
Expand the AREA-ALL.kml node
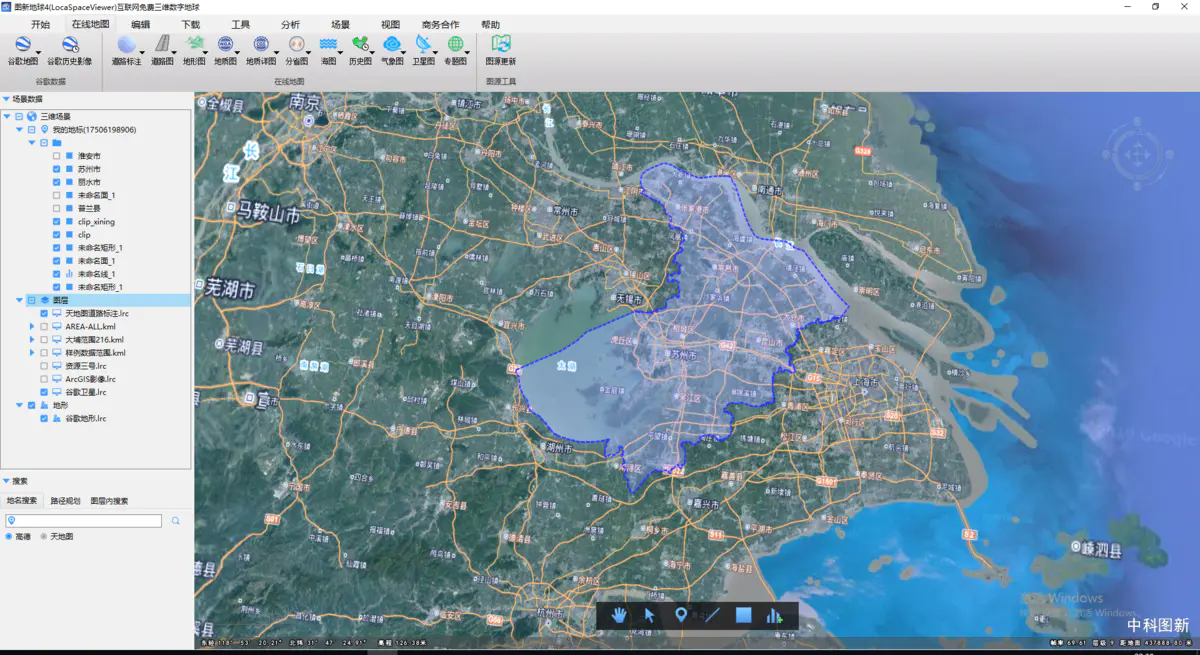click(x=32, y=326)
